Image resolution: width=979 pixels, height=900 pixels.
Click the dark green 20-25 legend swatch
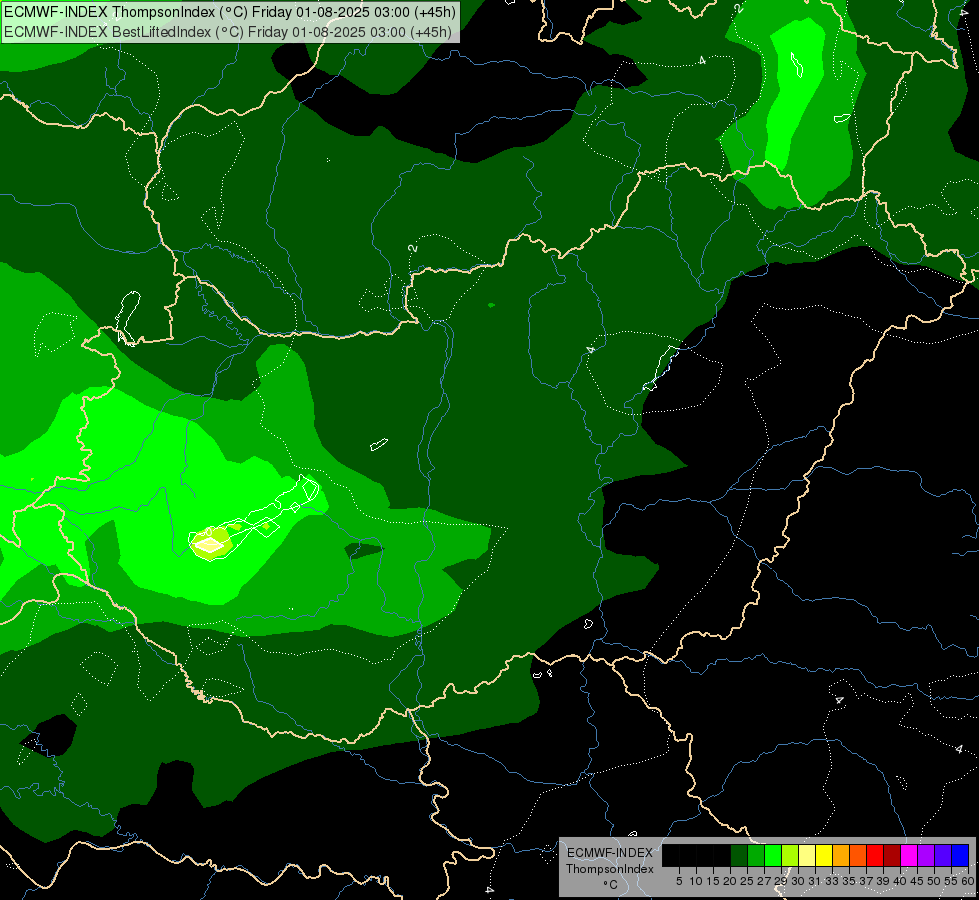[x=739, y=855]
